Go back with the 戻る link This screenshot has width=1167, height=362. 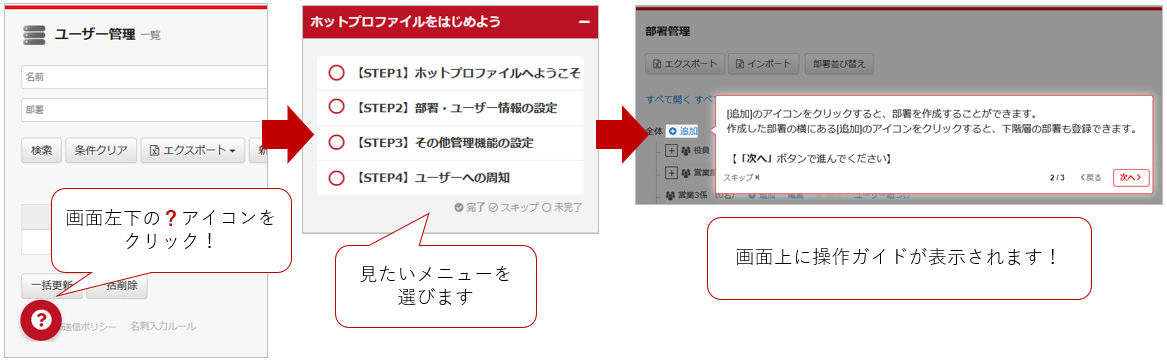click(x=1090, y=178)
